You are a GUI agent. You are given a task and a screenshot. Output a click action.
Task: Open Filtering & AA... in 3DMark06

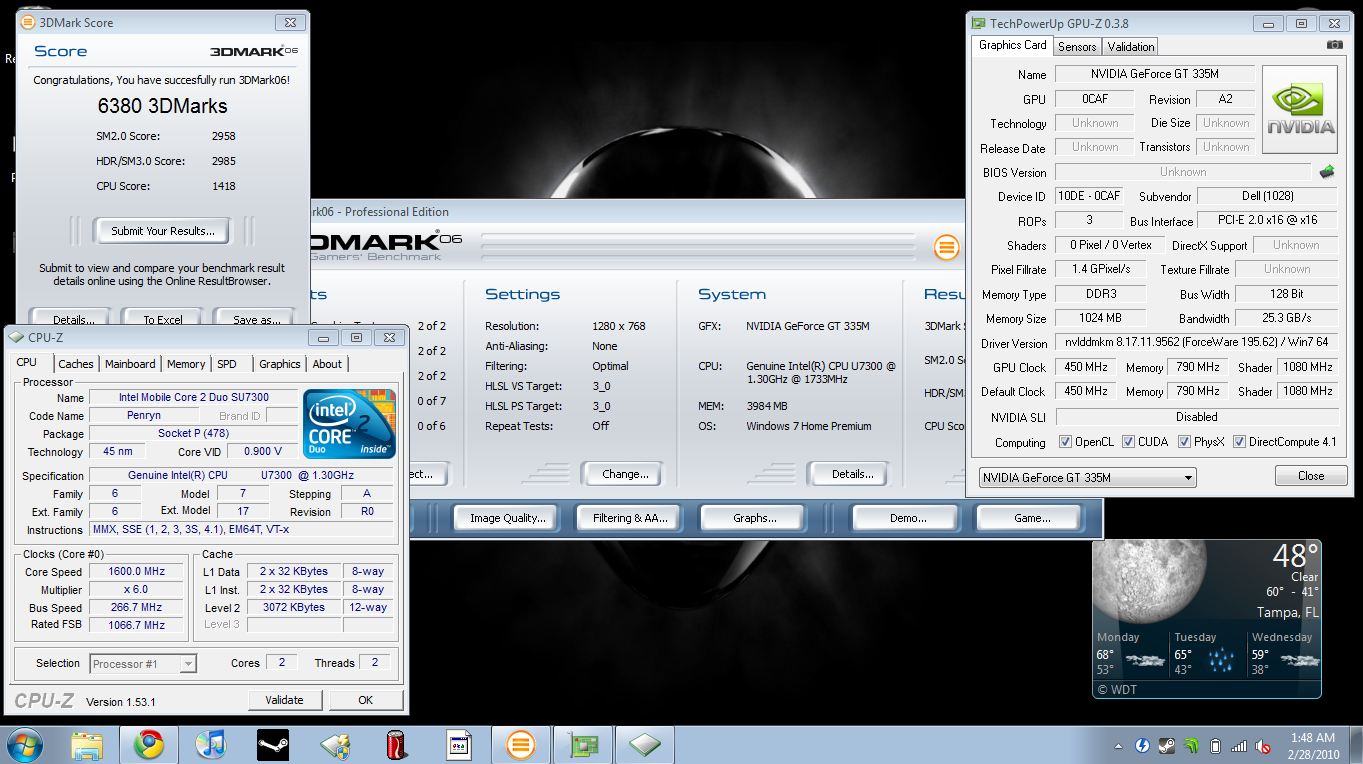630,518
